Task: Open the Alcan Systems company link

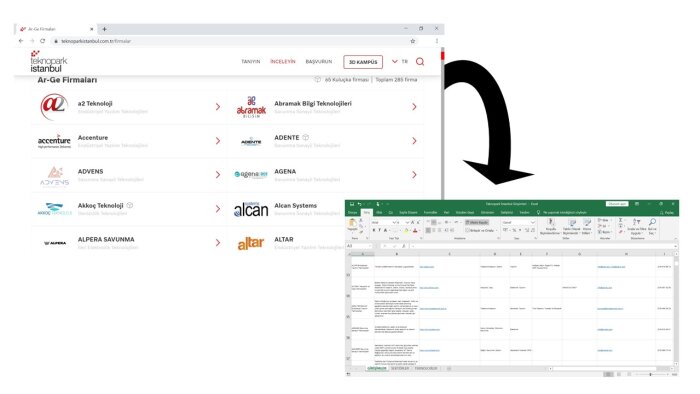Action: click(296, 206)
